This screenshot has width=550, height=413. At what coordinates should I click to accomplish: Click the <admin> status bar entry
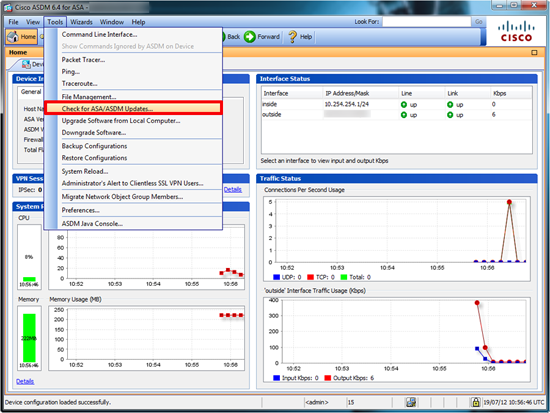click(x=317, y=402)
